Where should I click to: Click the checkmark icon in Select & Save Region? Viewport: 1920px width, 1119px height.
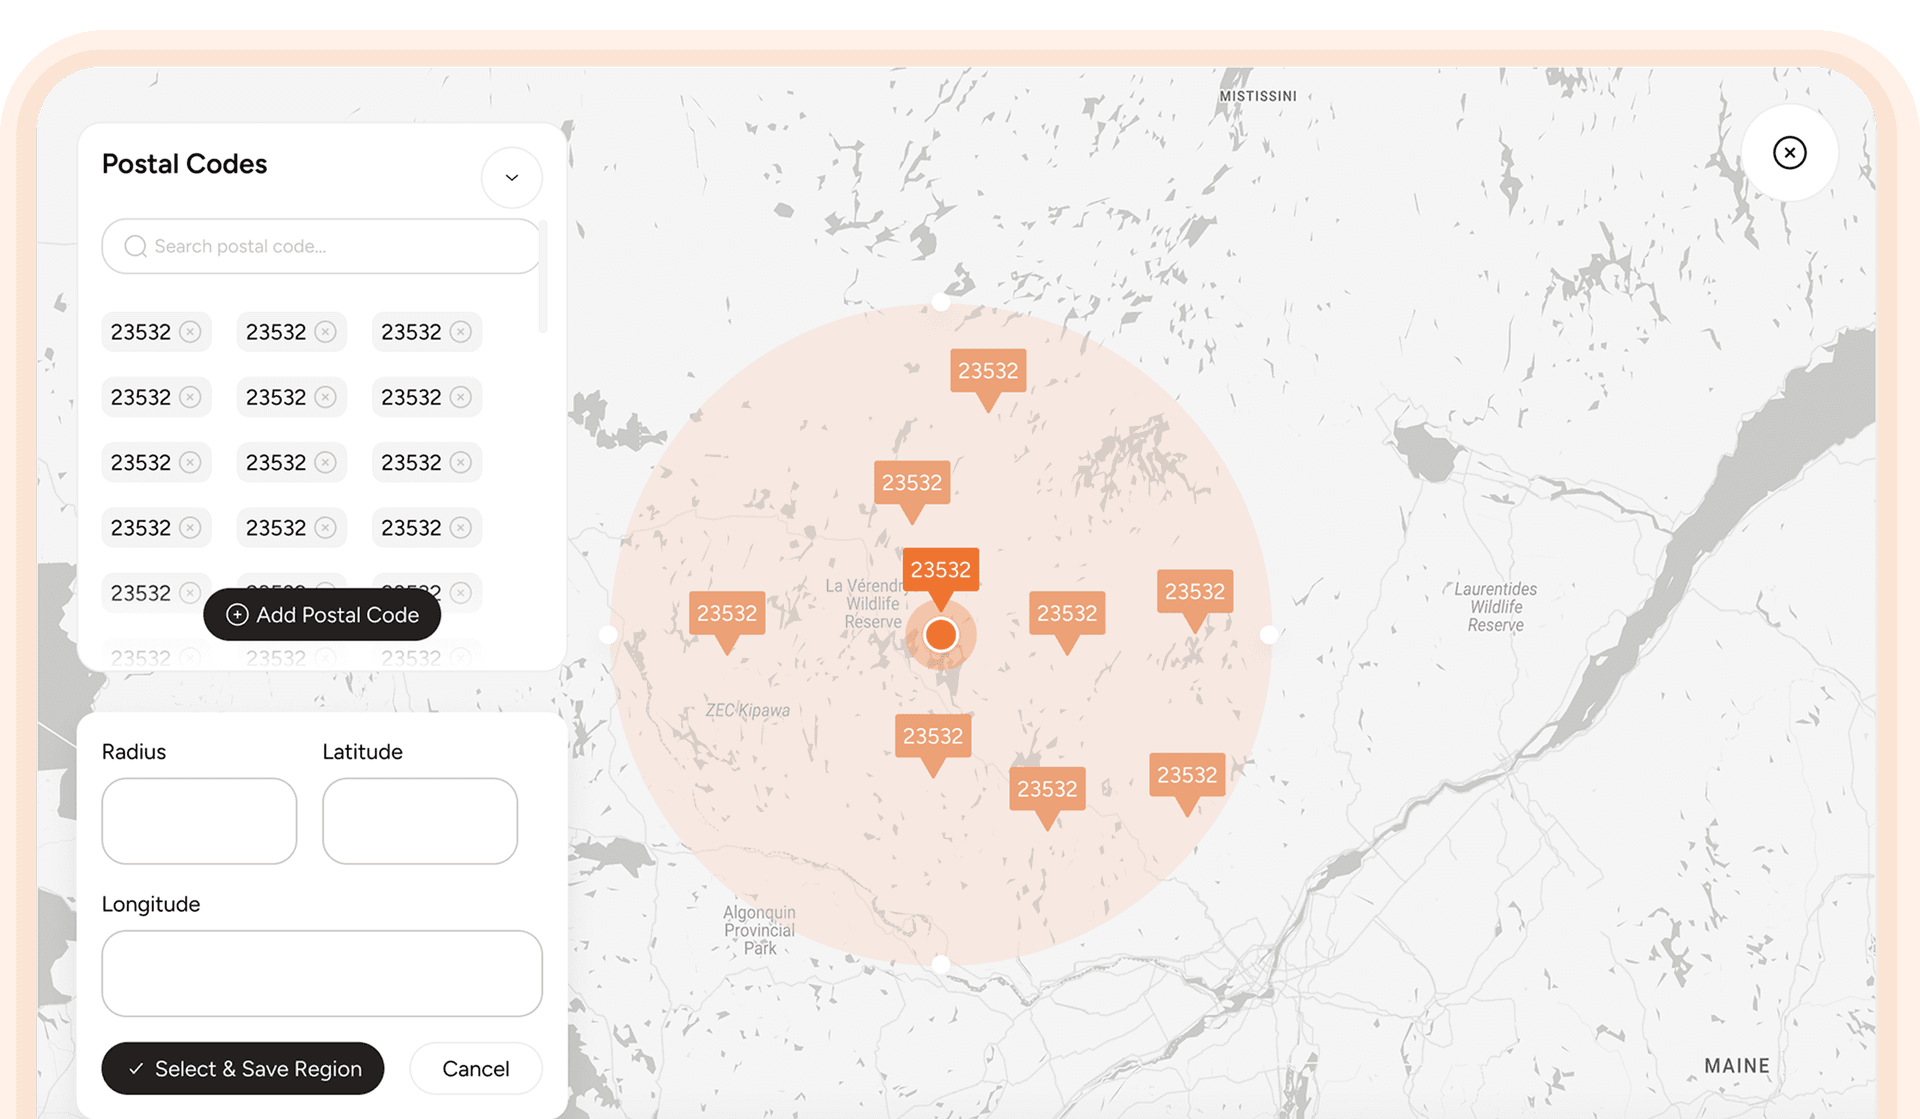136,1068
